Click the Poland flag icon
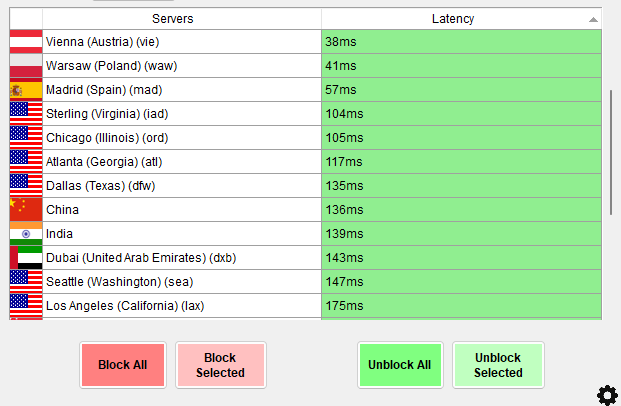The image size is (621, 406). [26, 66]
